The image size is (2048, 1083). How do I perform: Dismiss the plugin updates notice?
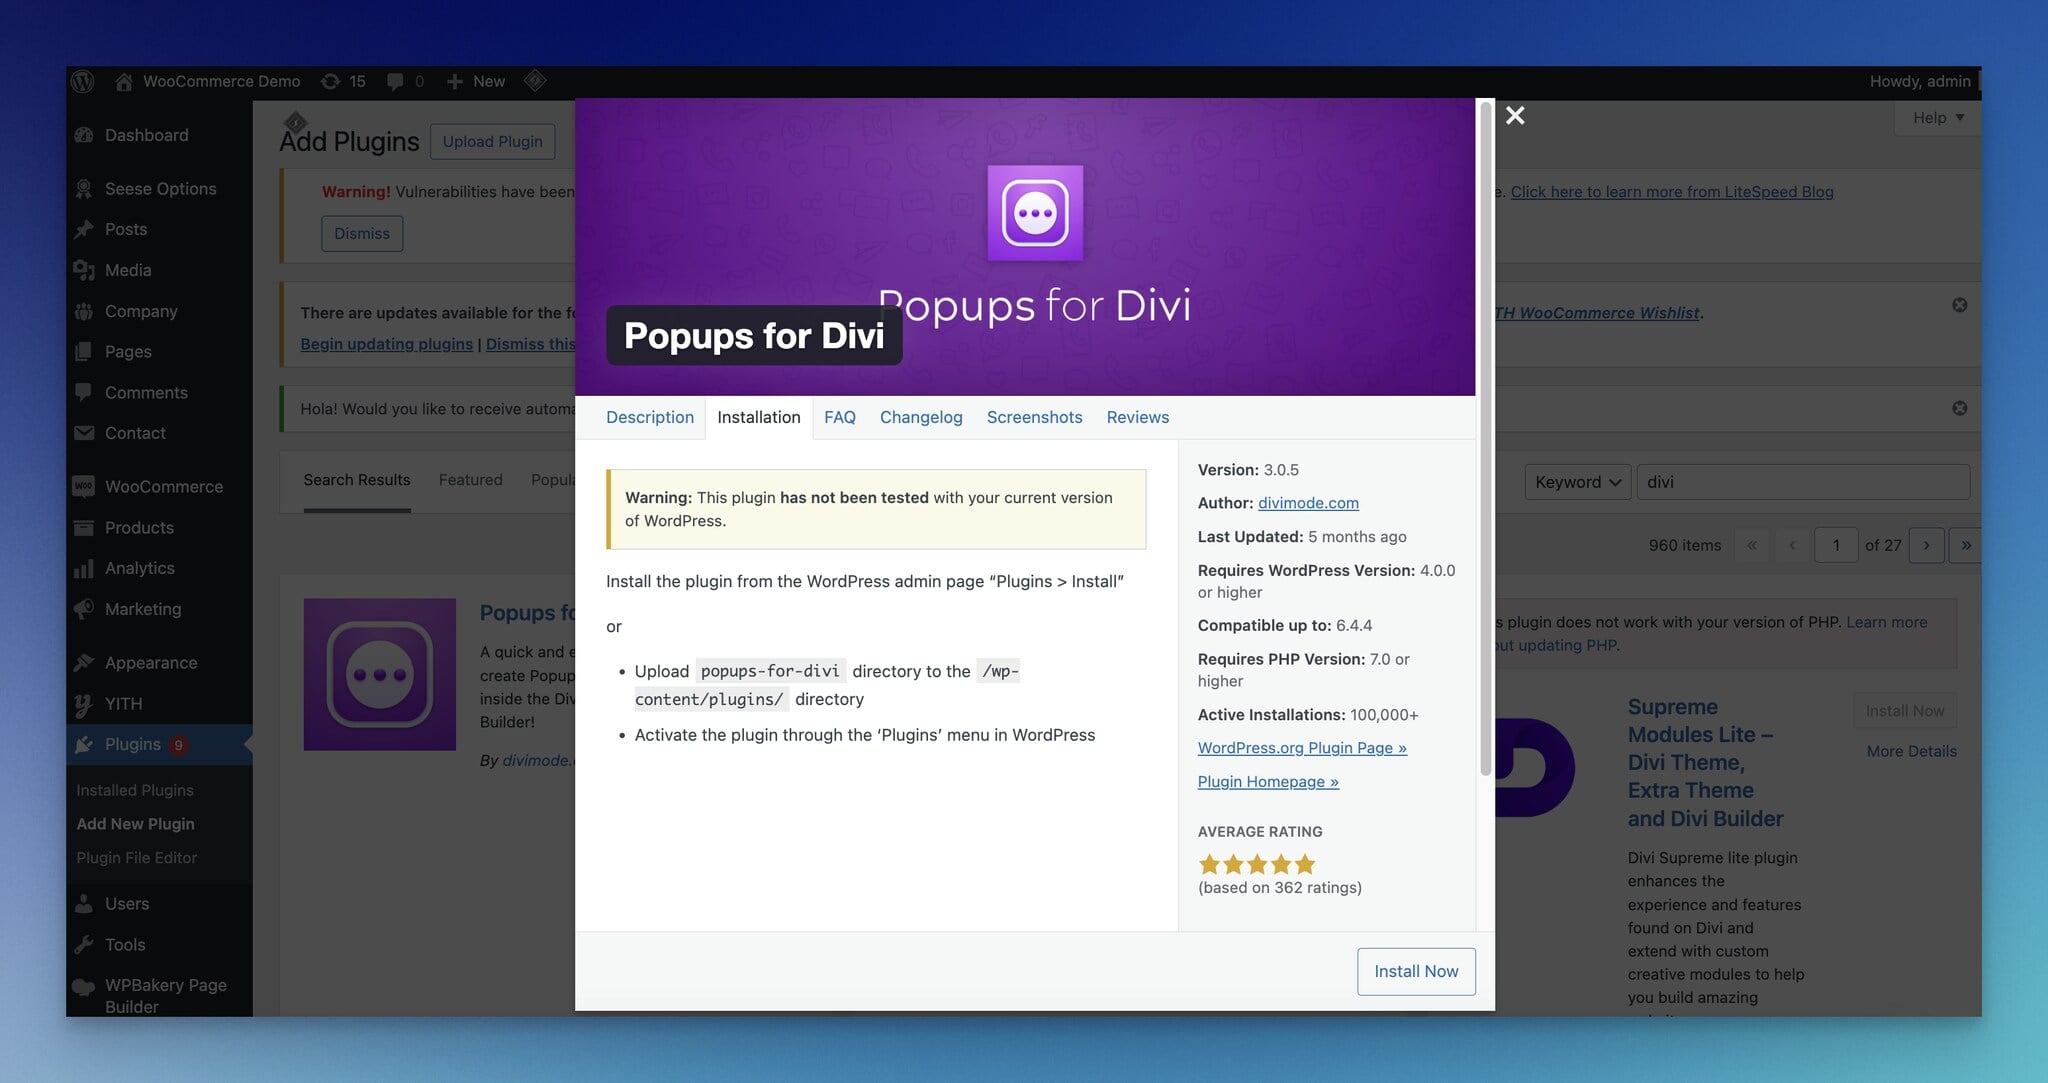point(1959,305)
